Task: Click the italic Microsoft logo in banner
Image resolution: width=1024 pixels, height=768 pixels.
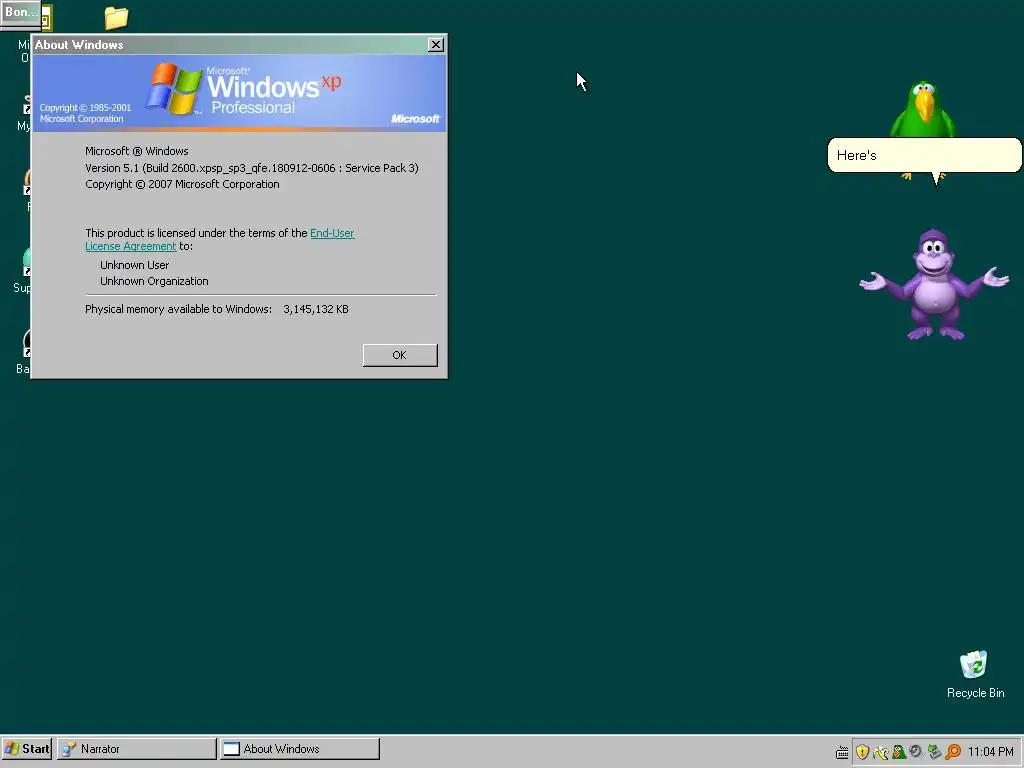Action: 415,118
